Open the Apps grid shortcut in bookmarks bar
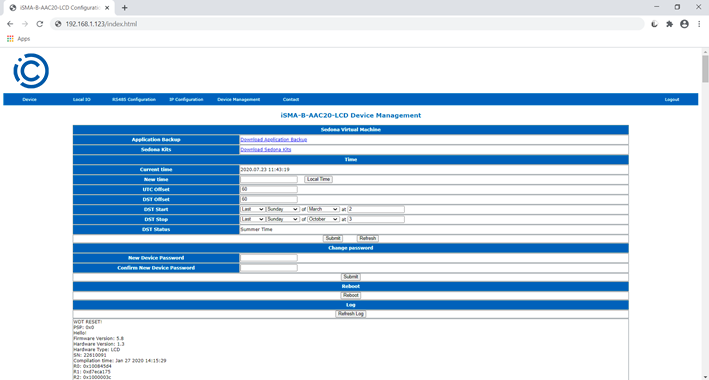Screen dimensions: 709x380 click(x=18, y=39)
